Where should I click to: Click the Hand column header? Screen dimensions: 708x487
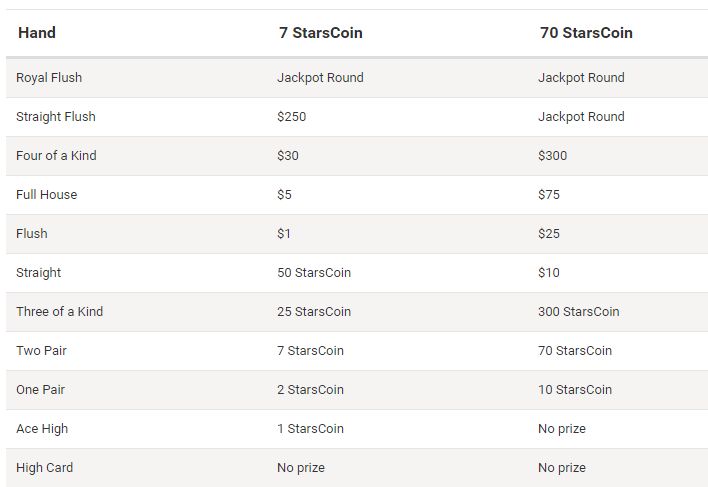click(x=37, y=33)
